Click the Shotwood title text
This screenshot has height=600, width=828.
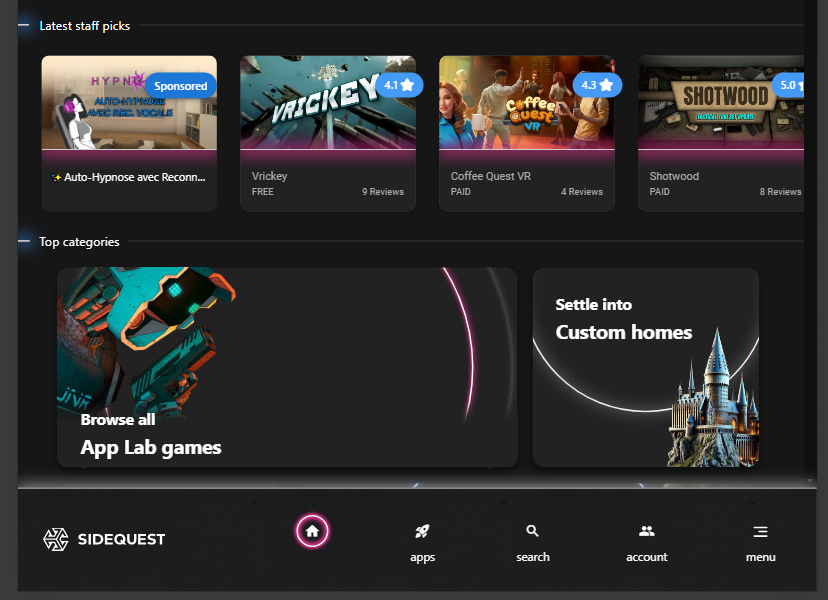[674, 176]
